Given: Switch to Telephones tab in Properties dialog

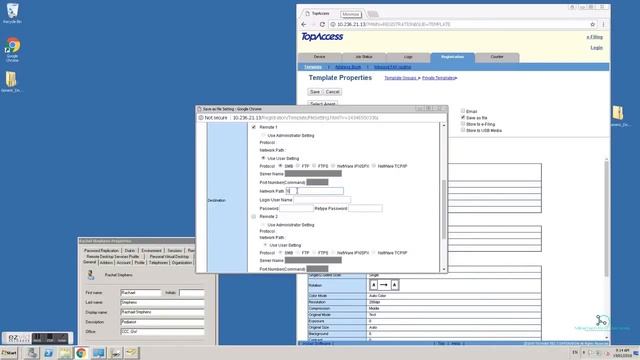Looking at the screenshot, I should pyautogui.click(x=158, y=263).
